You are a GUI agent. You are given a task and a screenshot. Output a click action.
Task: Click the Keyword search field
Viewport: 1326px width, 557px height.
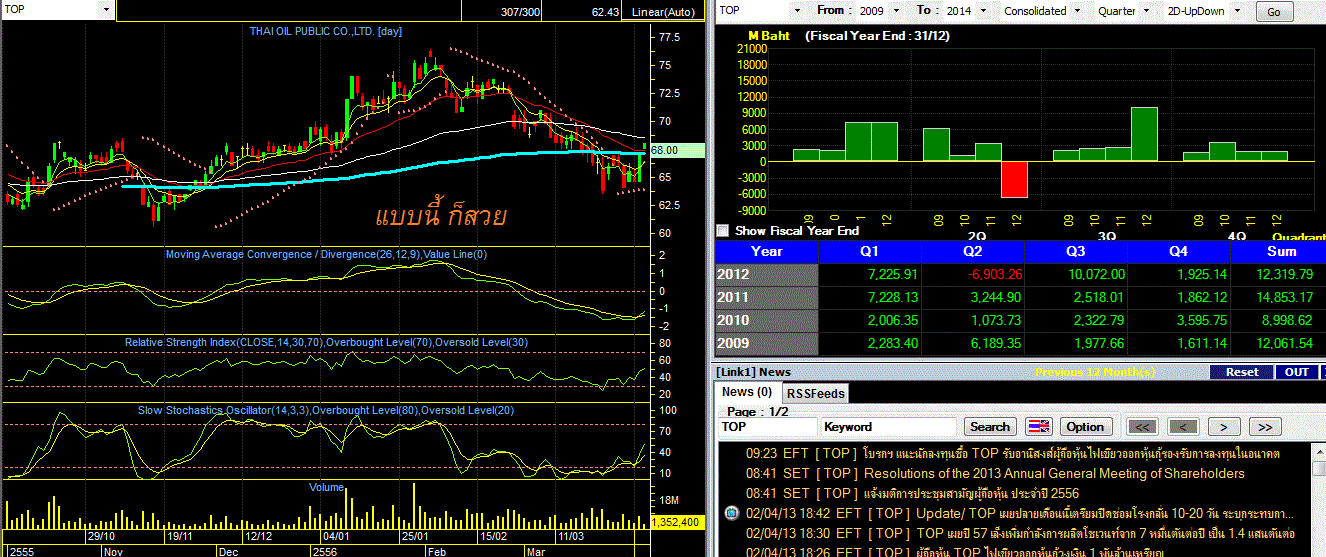pos(888,427)
